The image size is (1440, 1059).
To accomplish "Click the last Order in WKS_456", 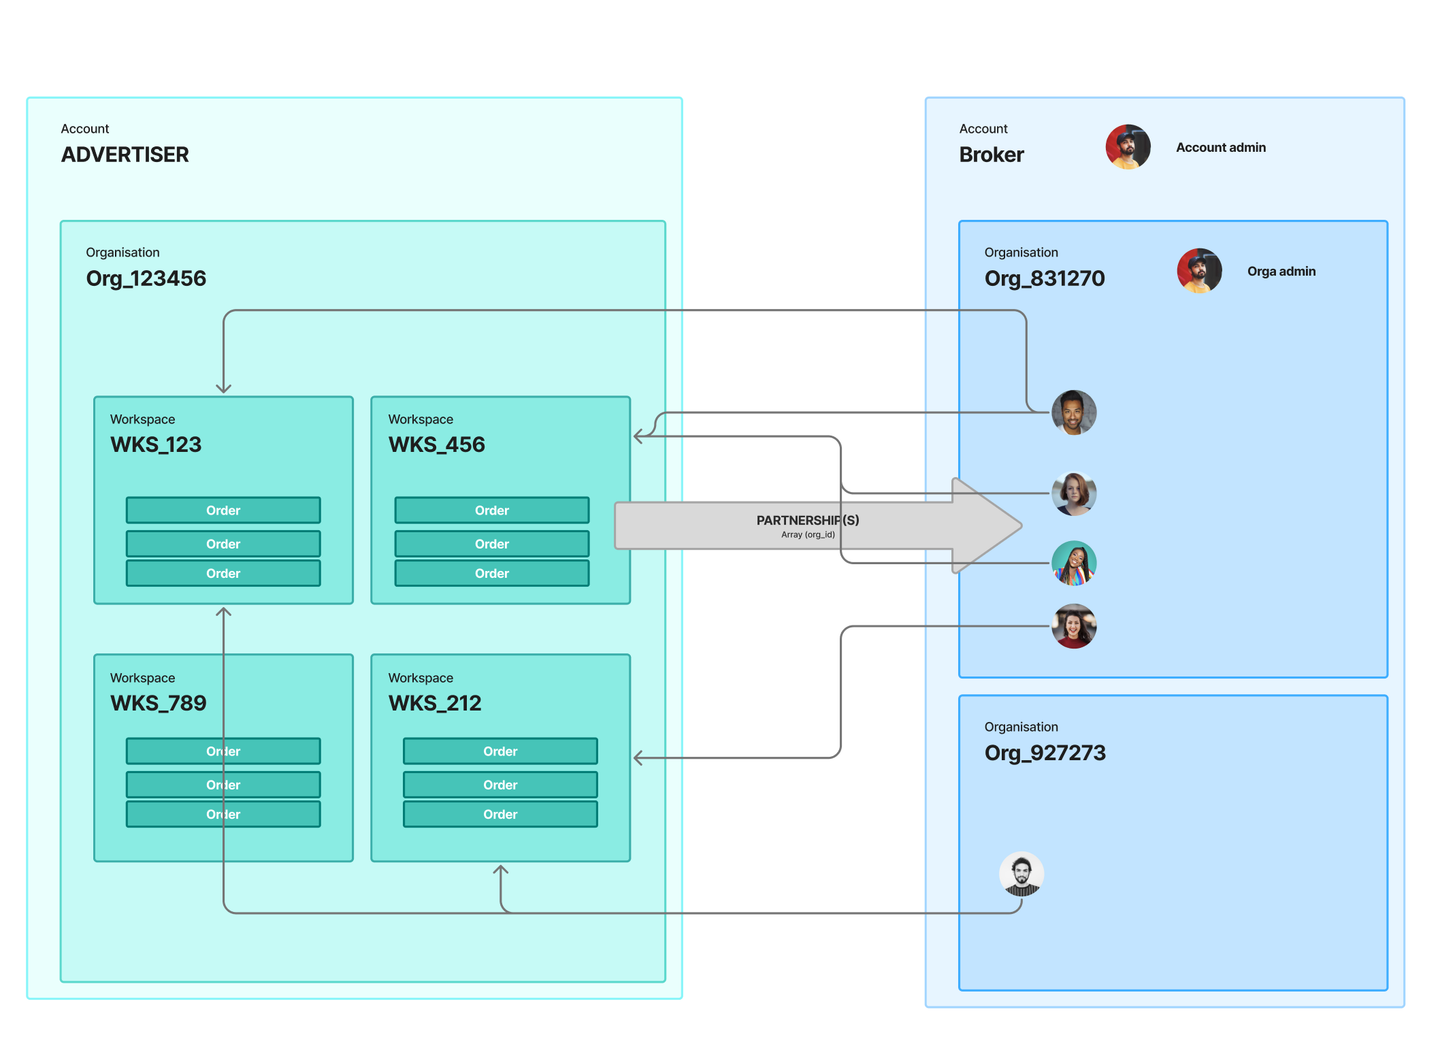I will click(x=492, y=573).
